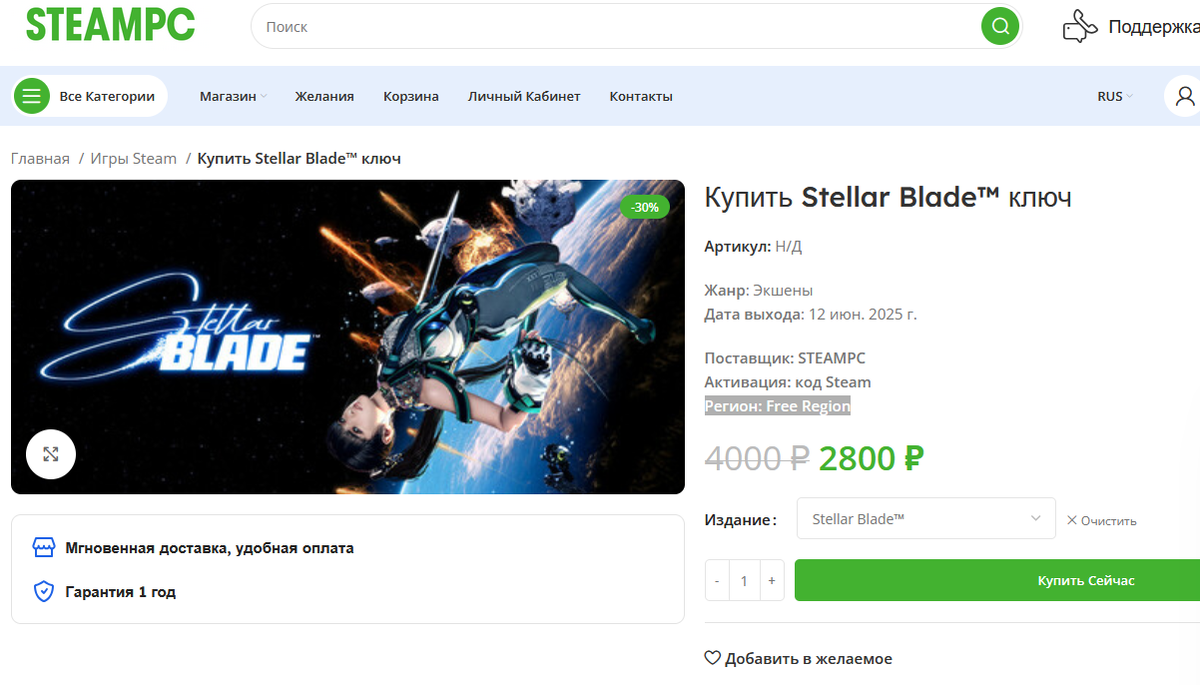Click the shield icon beside Гарантия 1 год

pyautogui.click(x=43, y=592)
